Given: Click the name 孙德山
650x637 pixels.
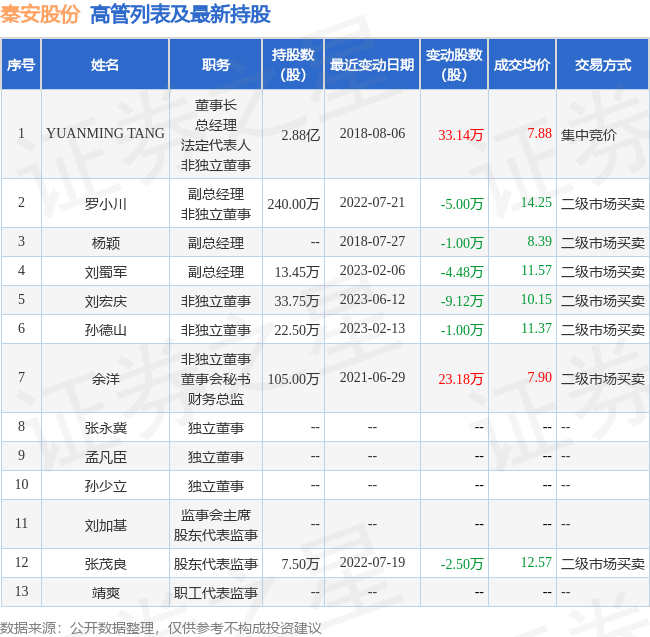Looking at the screenshot, I should [105, 330].
